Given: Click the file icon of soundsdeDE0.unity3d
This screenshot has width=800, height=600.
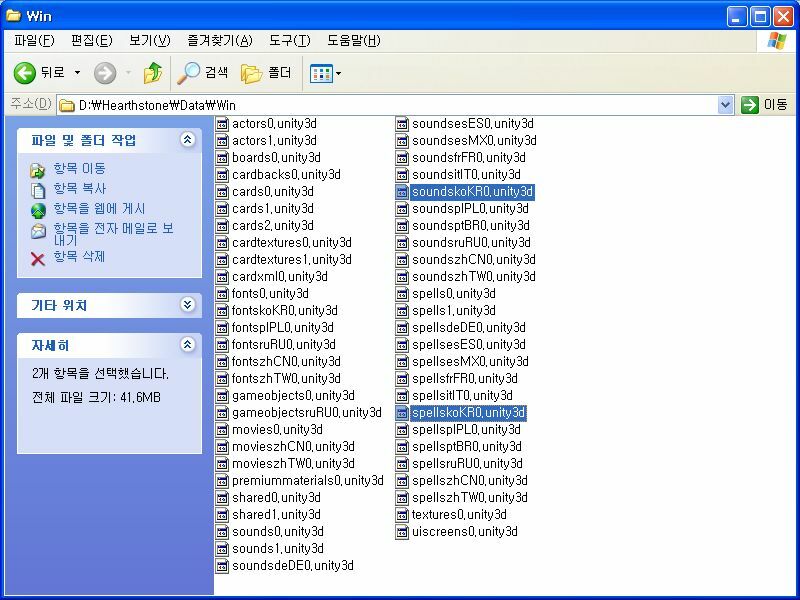Looking at the screenshot, I should click(x=222, y=566).
